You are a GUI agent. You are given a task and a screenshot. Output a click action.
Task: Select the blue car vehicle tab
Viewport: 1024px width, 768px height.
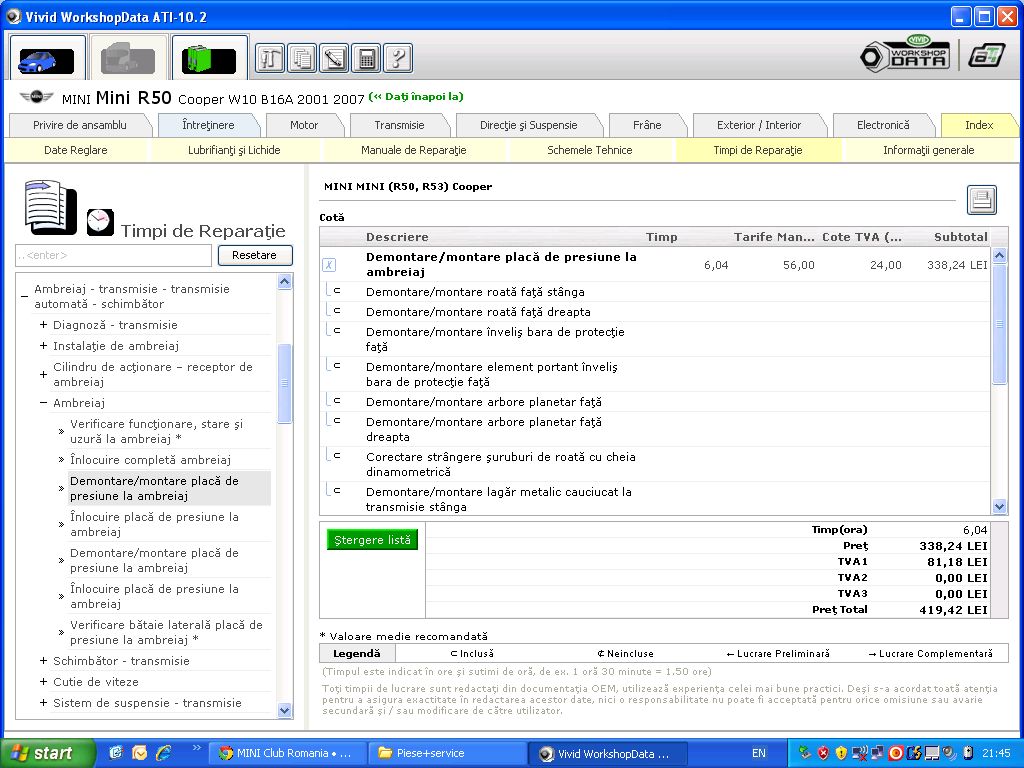point(47,58)
